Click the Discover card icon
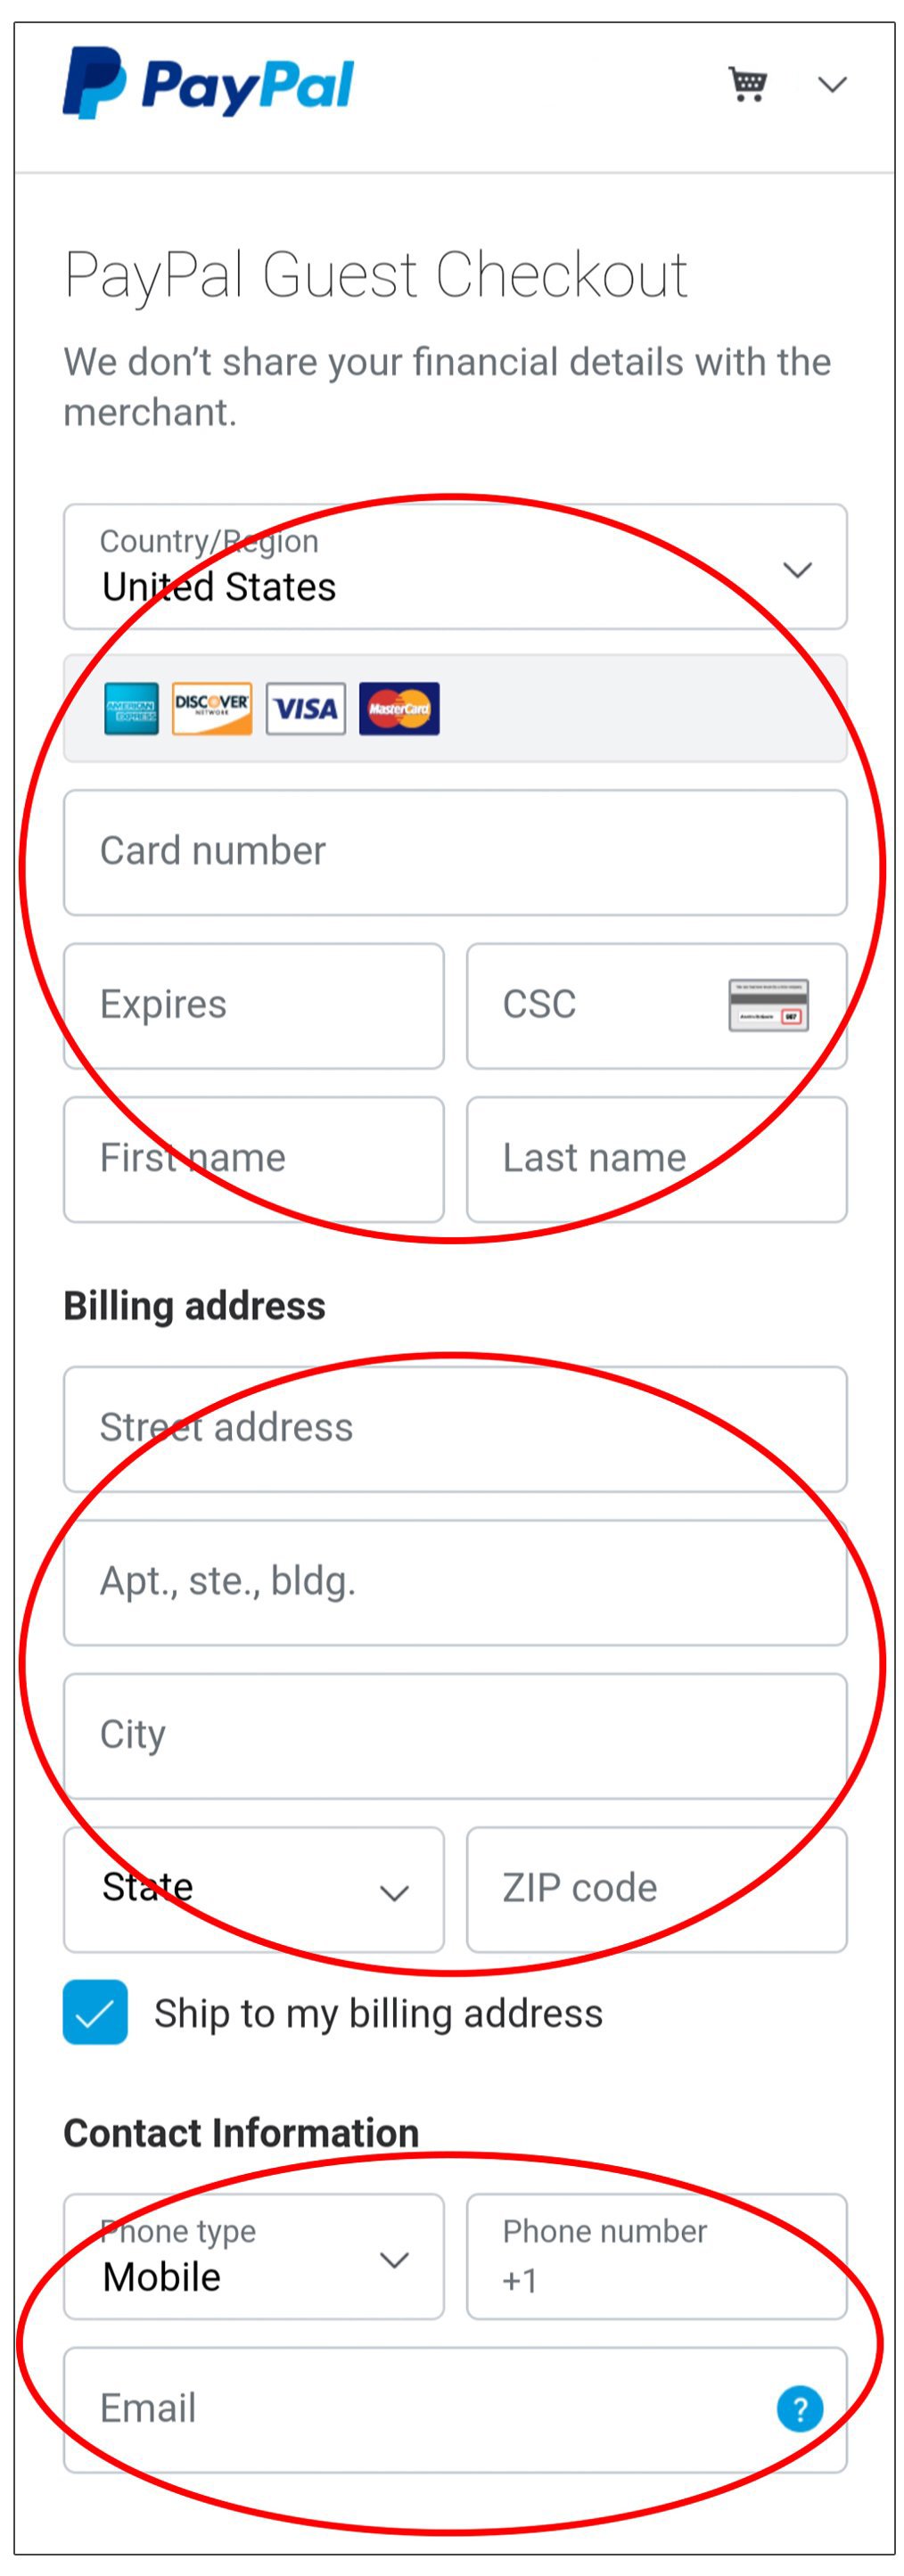Screen dimensions: 904x2576 click(212, 709)
